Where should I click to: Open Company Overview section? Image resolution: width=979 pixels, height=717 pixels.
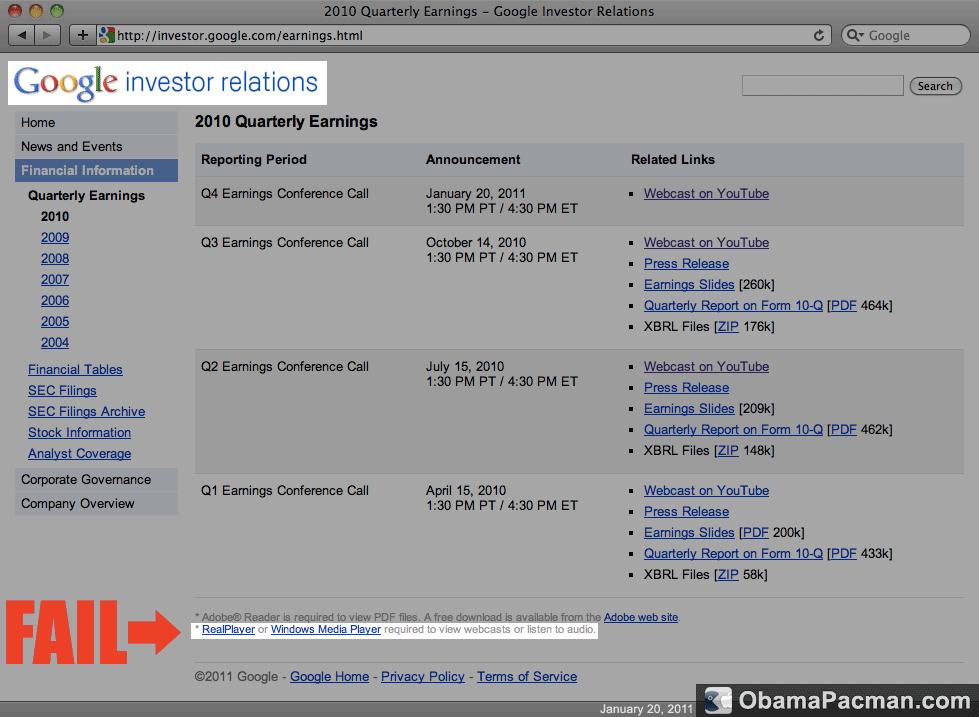click(x=96, y=503)
